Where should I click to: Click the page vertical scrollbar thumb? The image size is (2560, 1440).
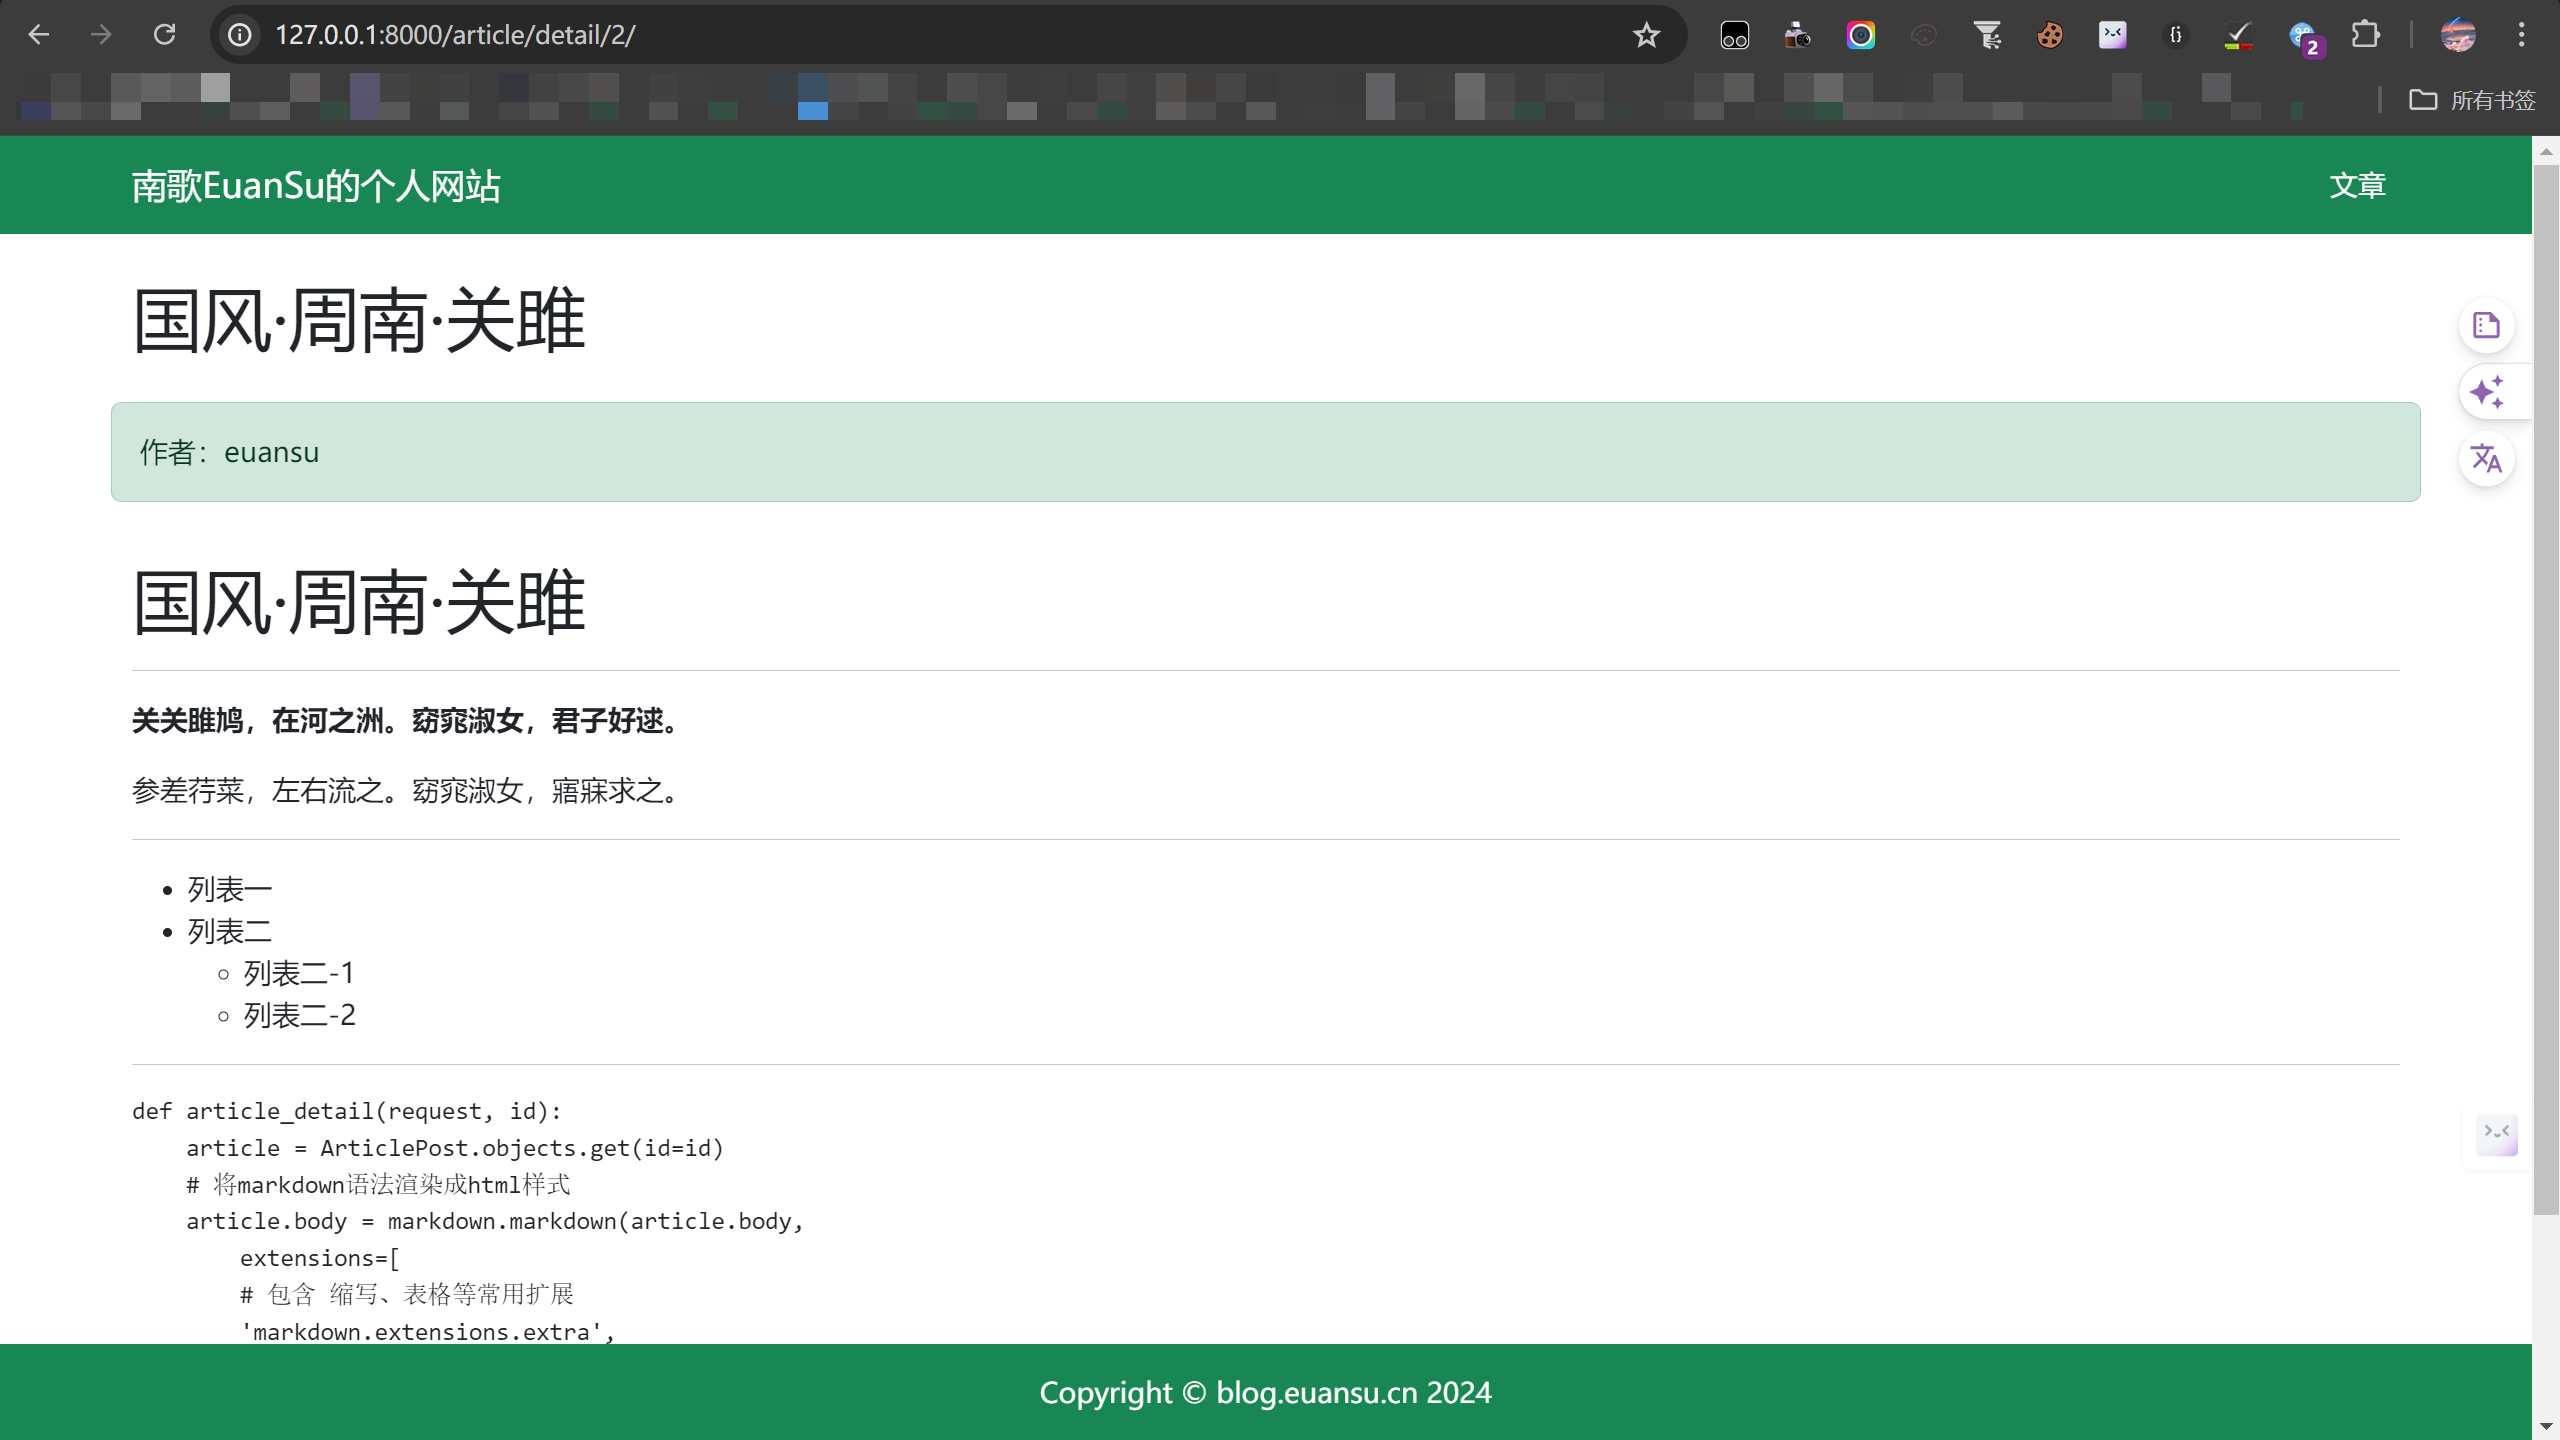click(2545, 690)
